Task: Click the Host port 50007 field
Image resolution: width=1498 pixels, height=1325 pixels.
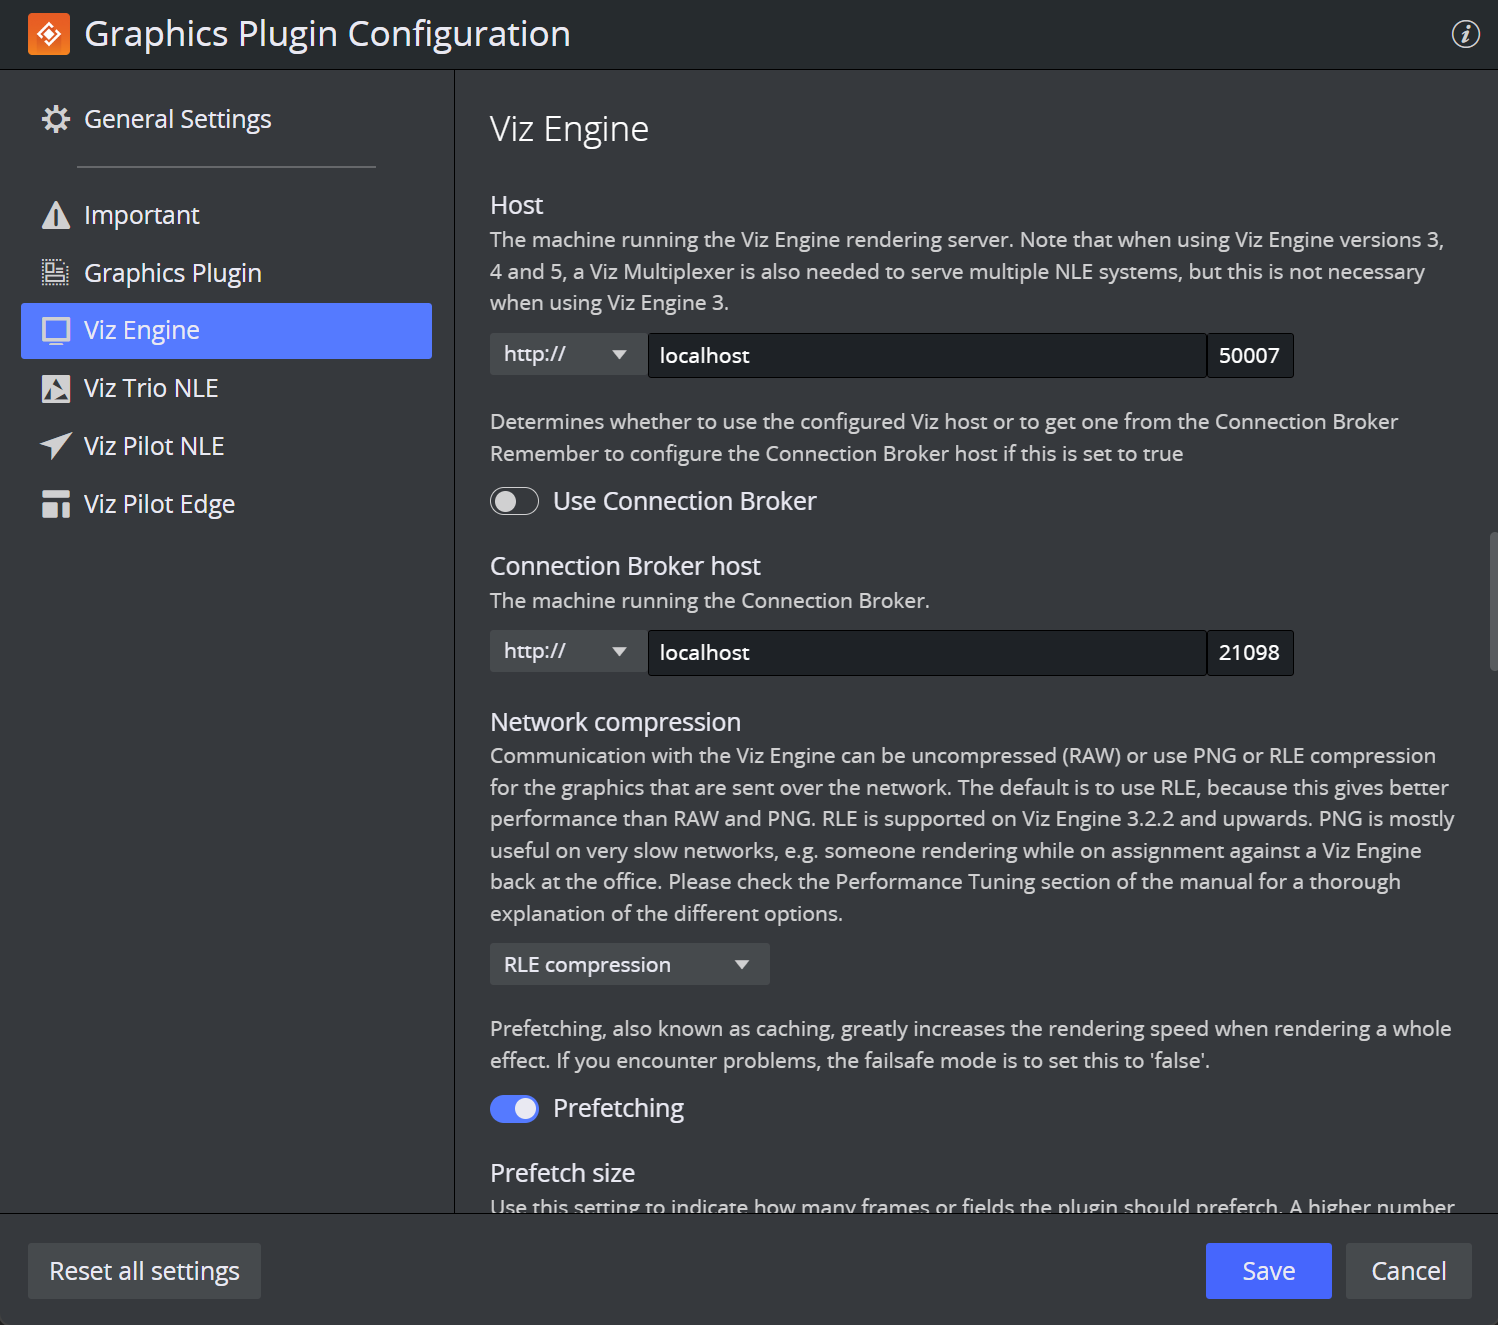Action: (x=1250, y=355)
